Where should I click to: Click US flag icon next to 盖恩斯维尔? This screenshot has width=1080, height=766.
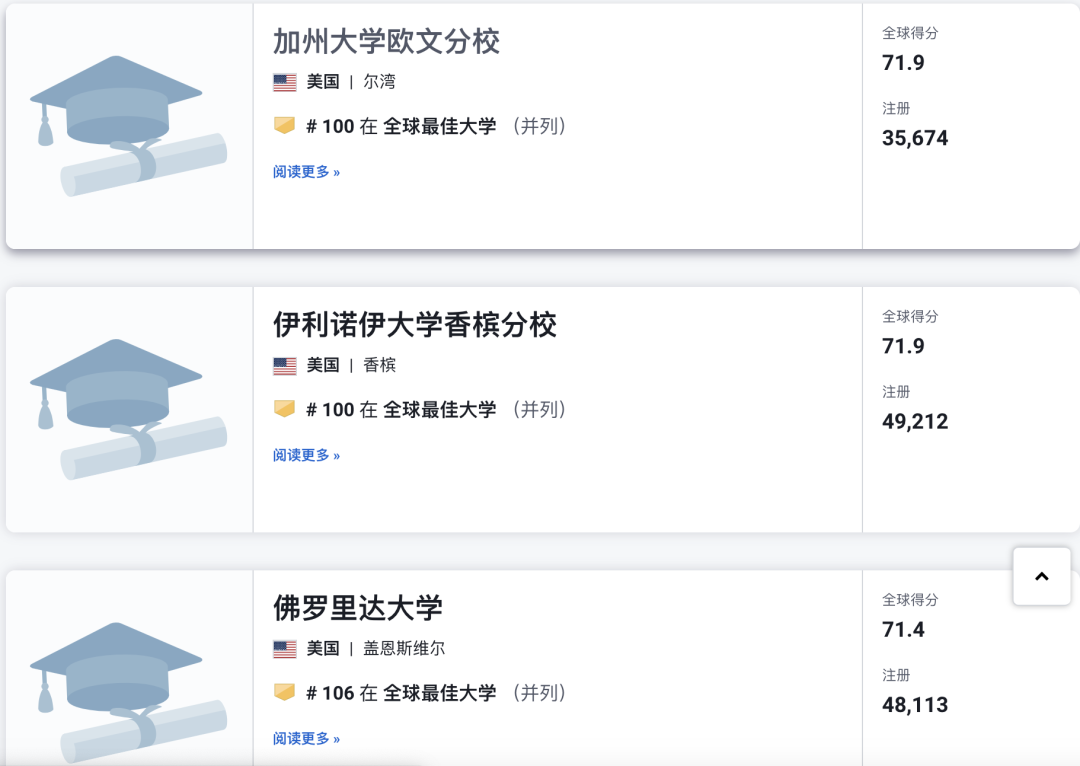click(x=284, y=649)
